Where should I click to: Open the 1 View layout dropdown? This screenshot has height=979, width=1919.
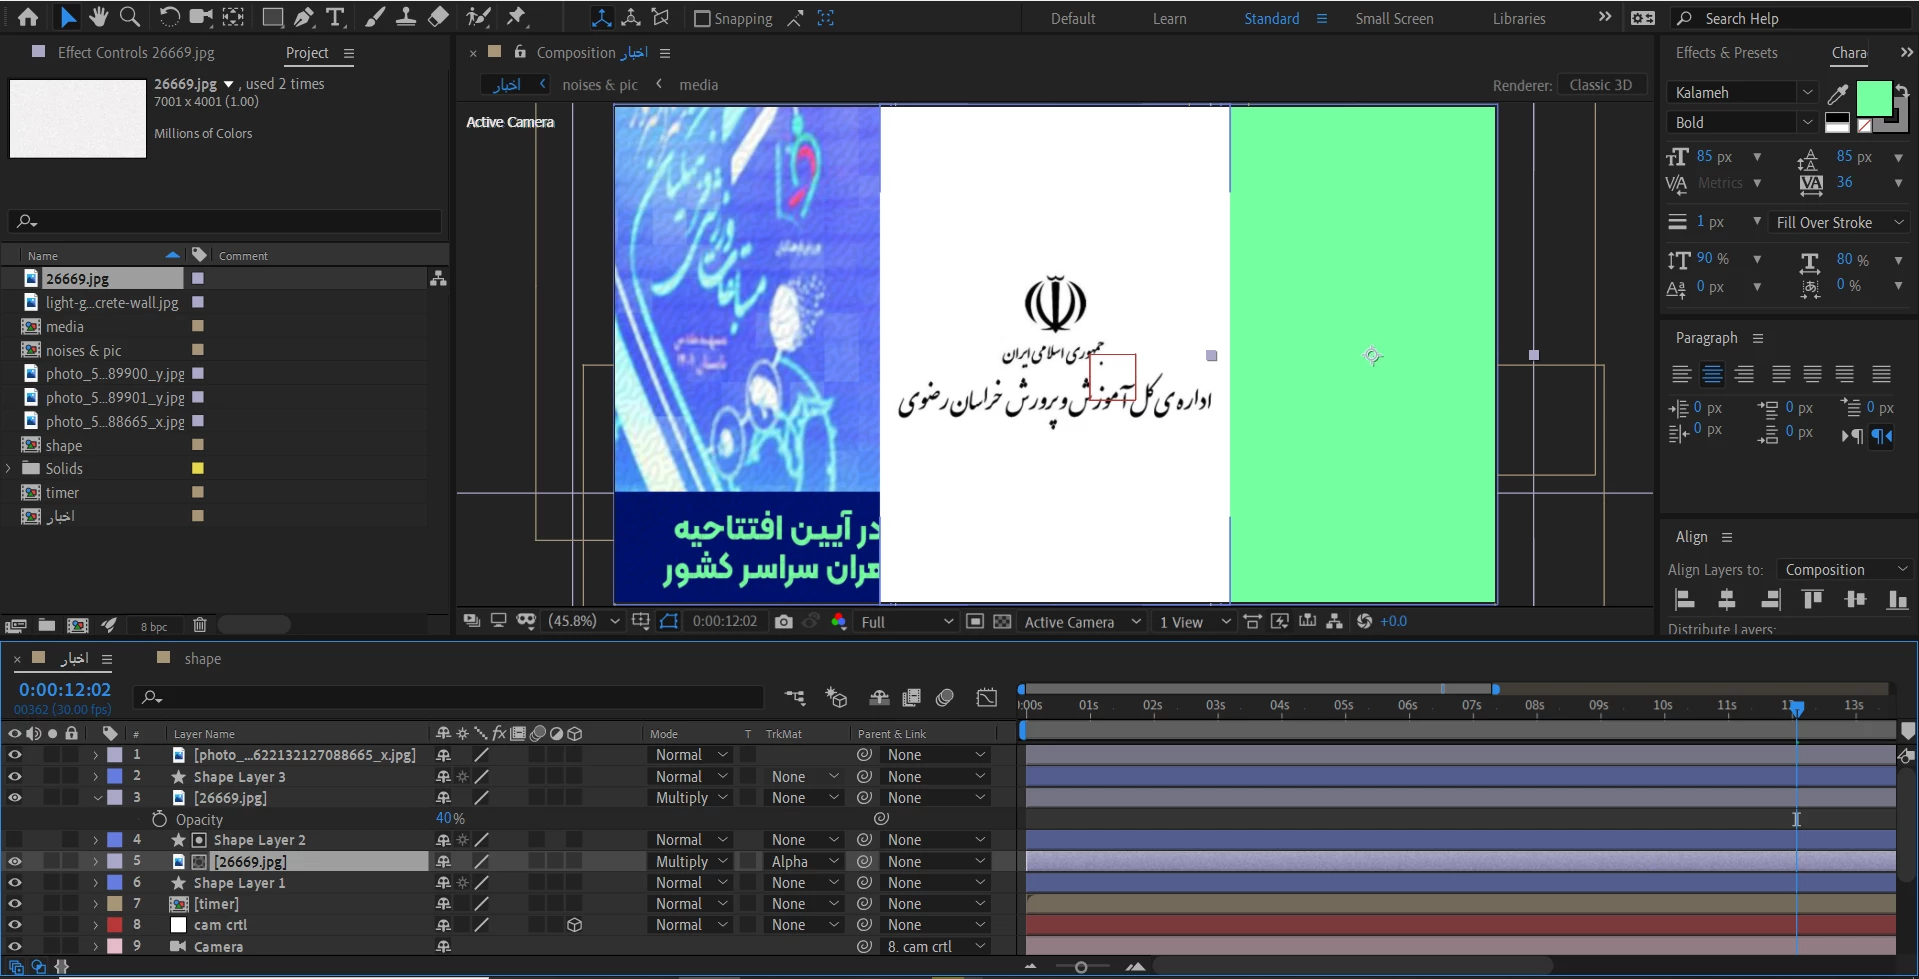point(1194,621)
